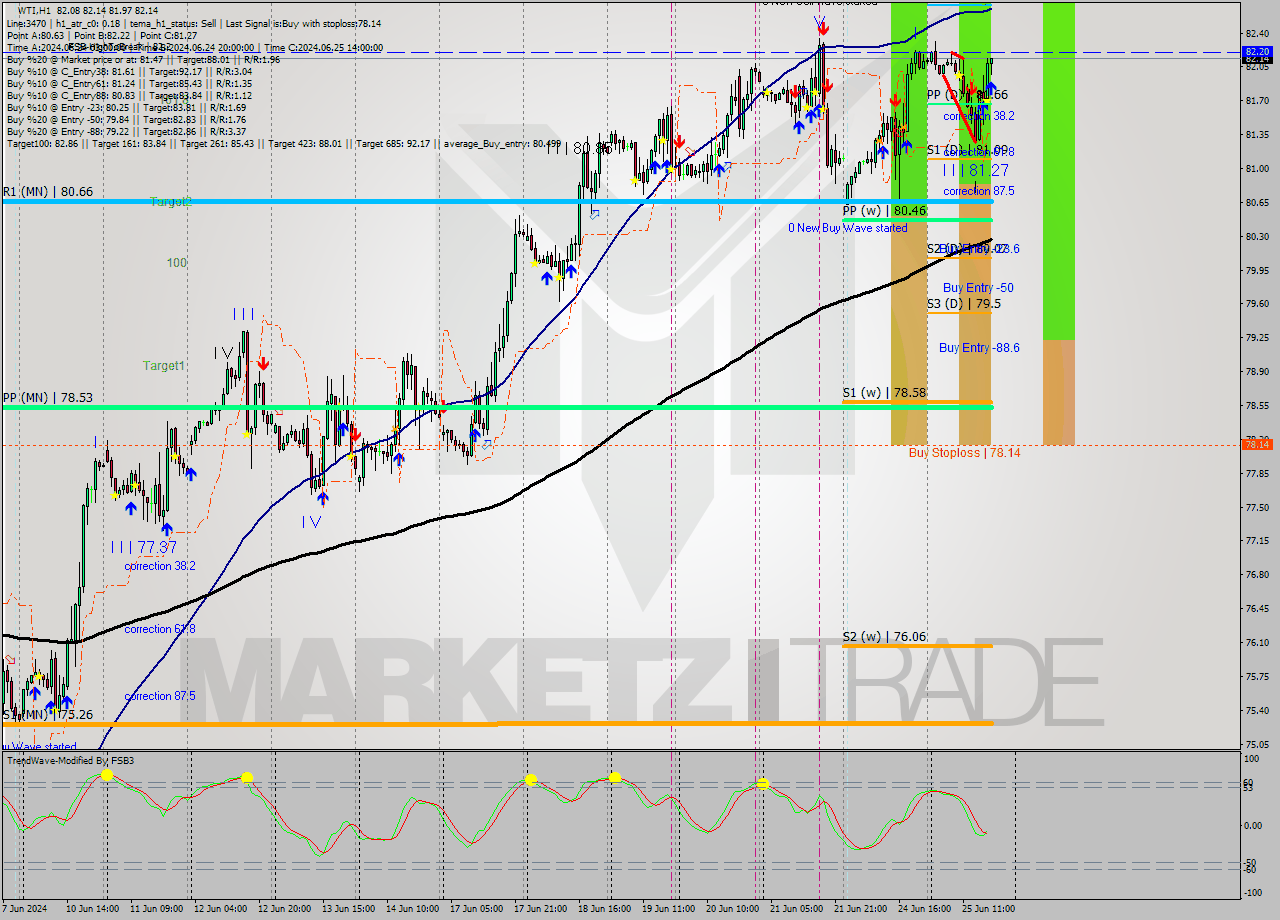Click the 'correction 61.8' label above S1 (MN)
Image resolution: width=1280 pixels, height=920 pixels.
click(160, 629)
